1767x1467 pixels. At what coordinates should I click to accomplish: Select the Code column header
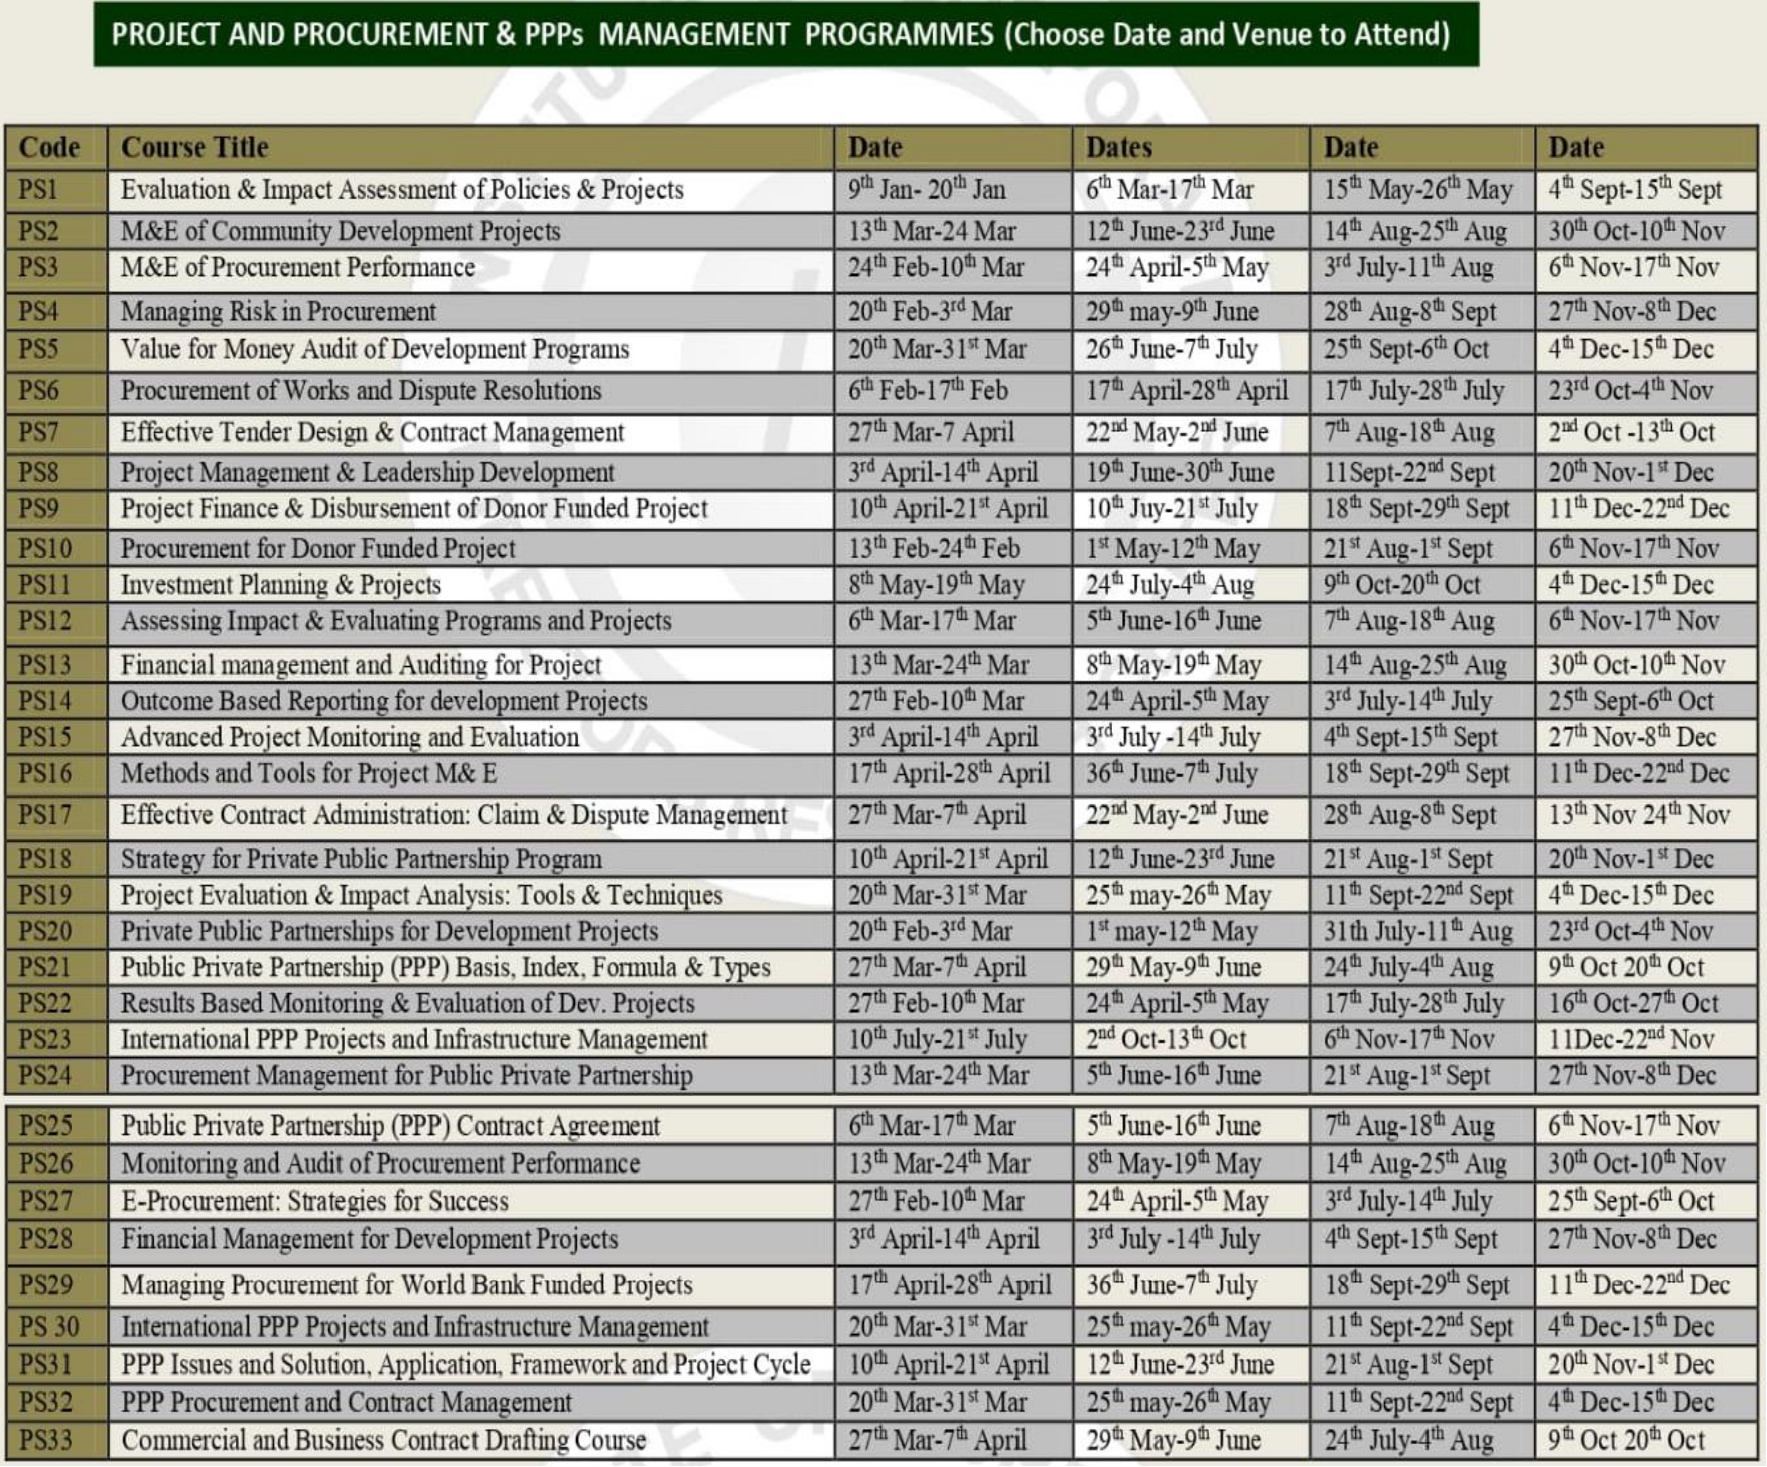(50, 147)
